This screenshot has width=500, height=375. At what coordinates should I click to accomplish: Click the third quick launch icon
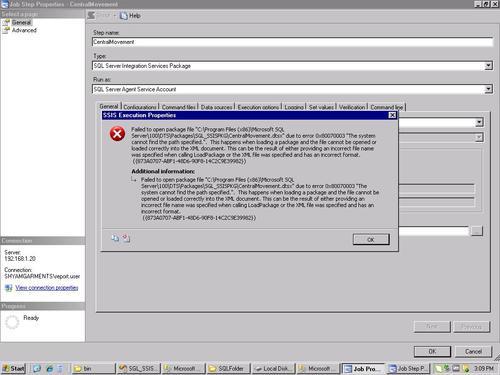pyautogui.click(x=60, y=368)
